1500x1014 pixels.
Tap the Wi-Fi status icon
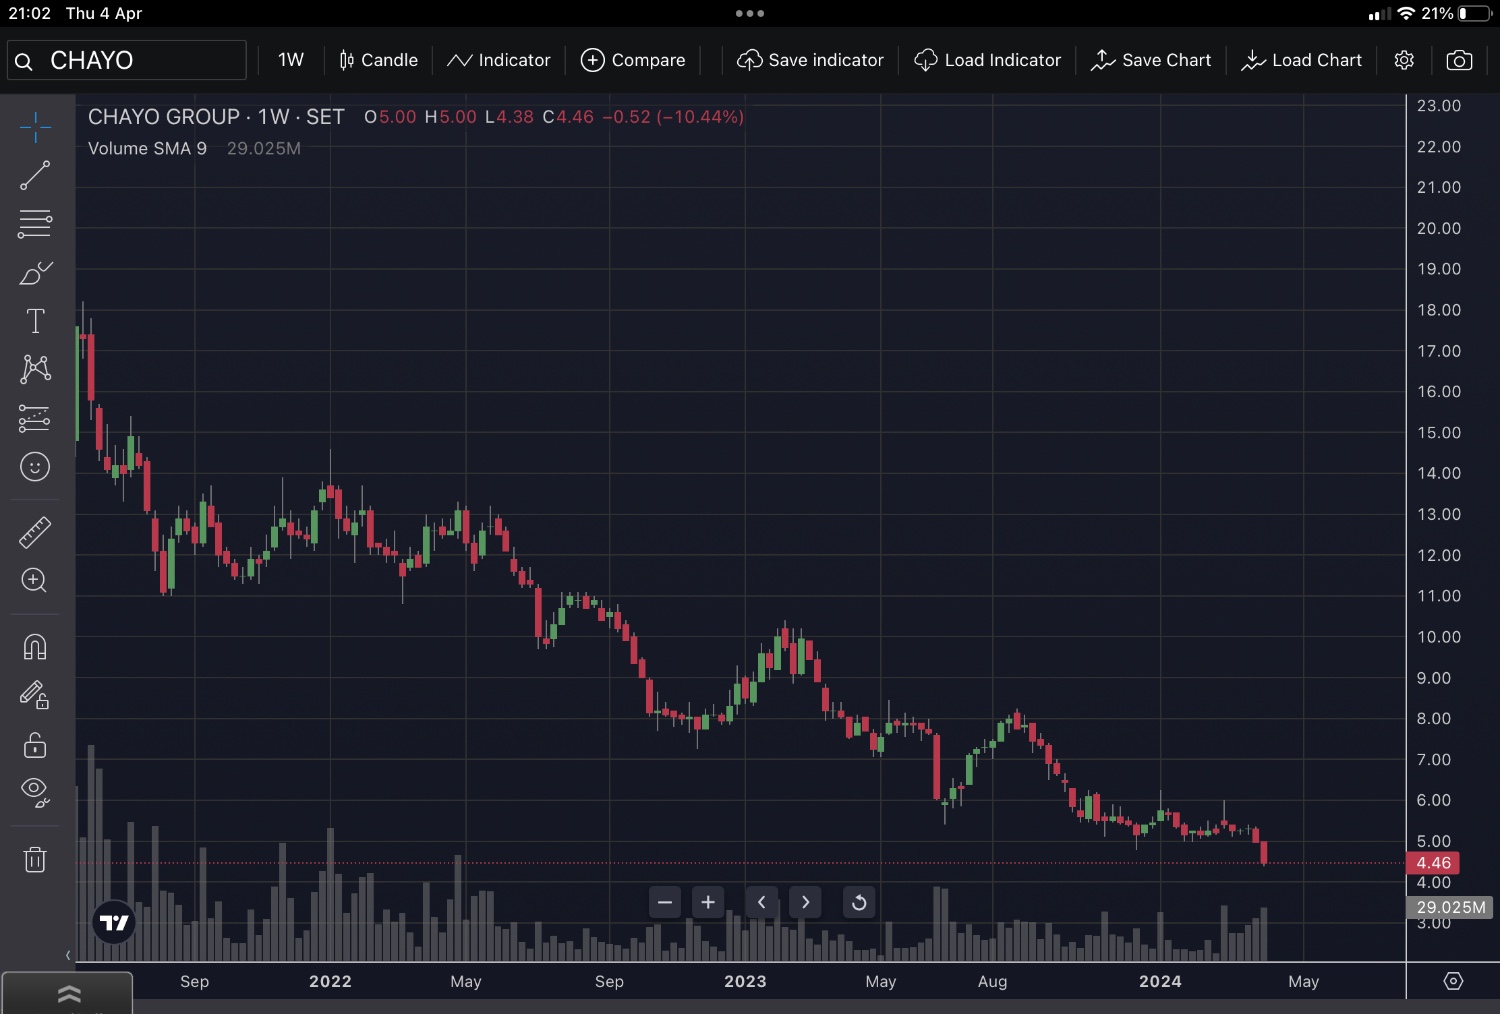click(1406, 13)
